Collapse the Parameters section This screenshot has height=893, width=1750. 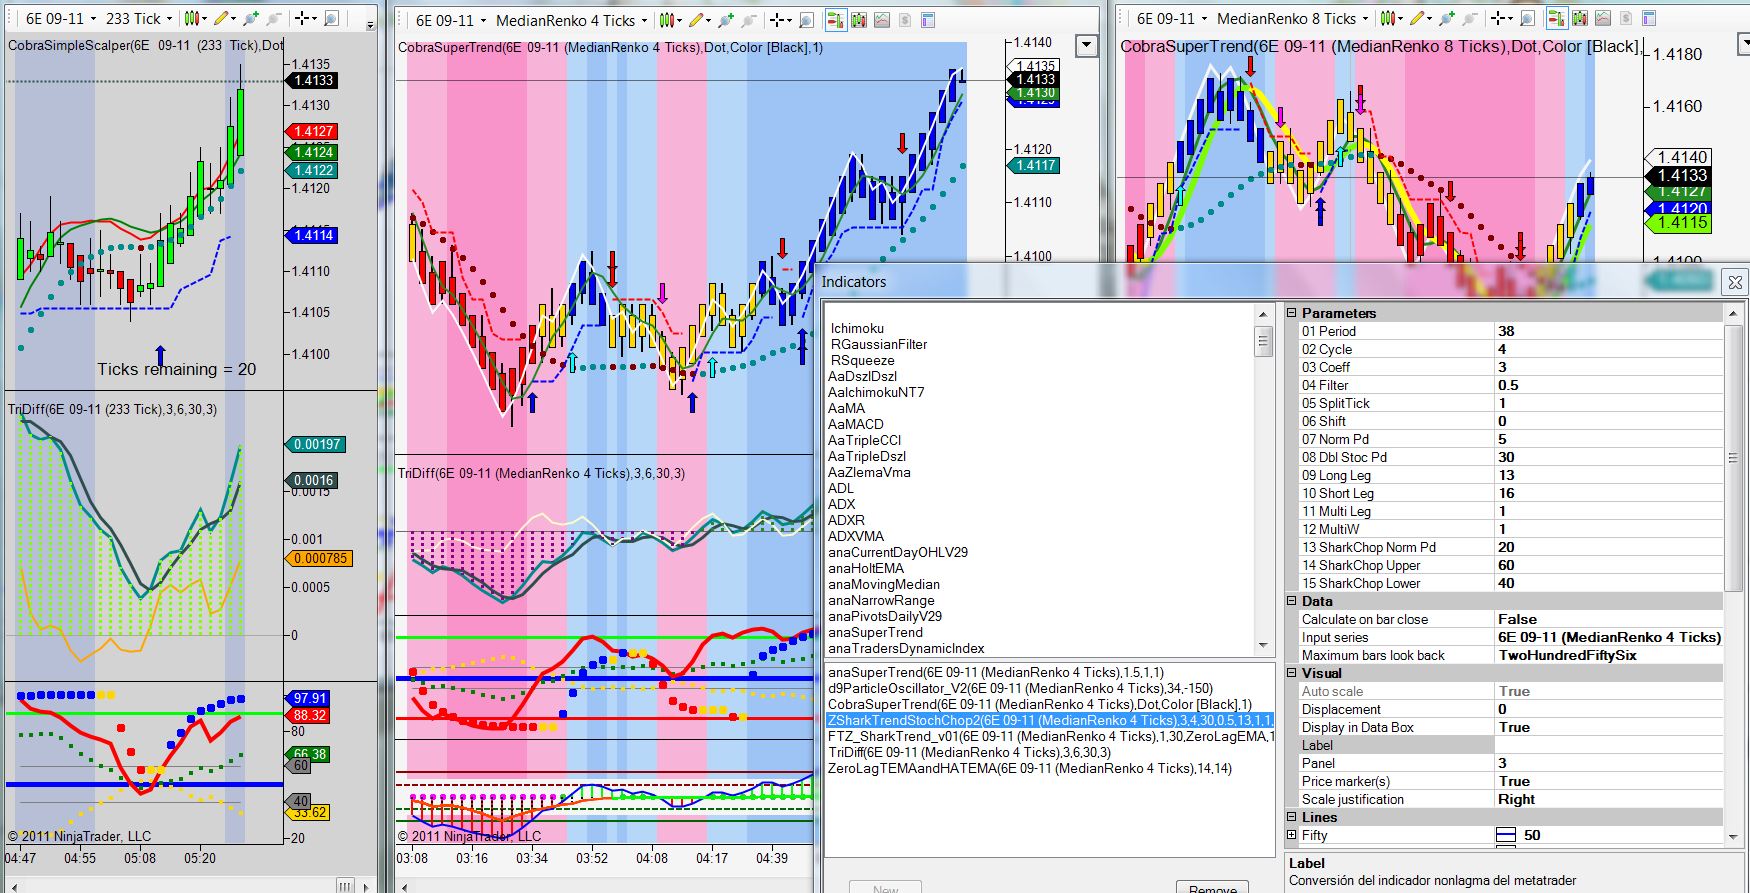[1291, 313]
